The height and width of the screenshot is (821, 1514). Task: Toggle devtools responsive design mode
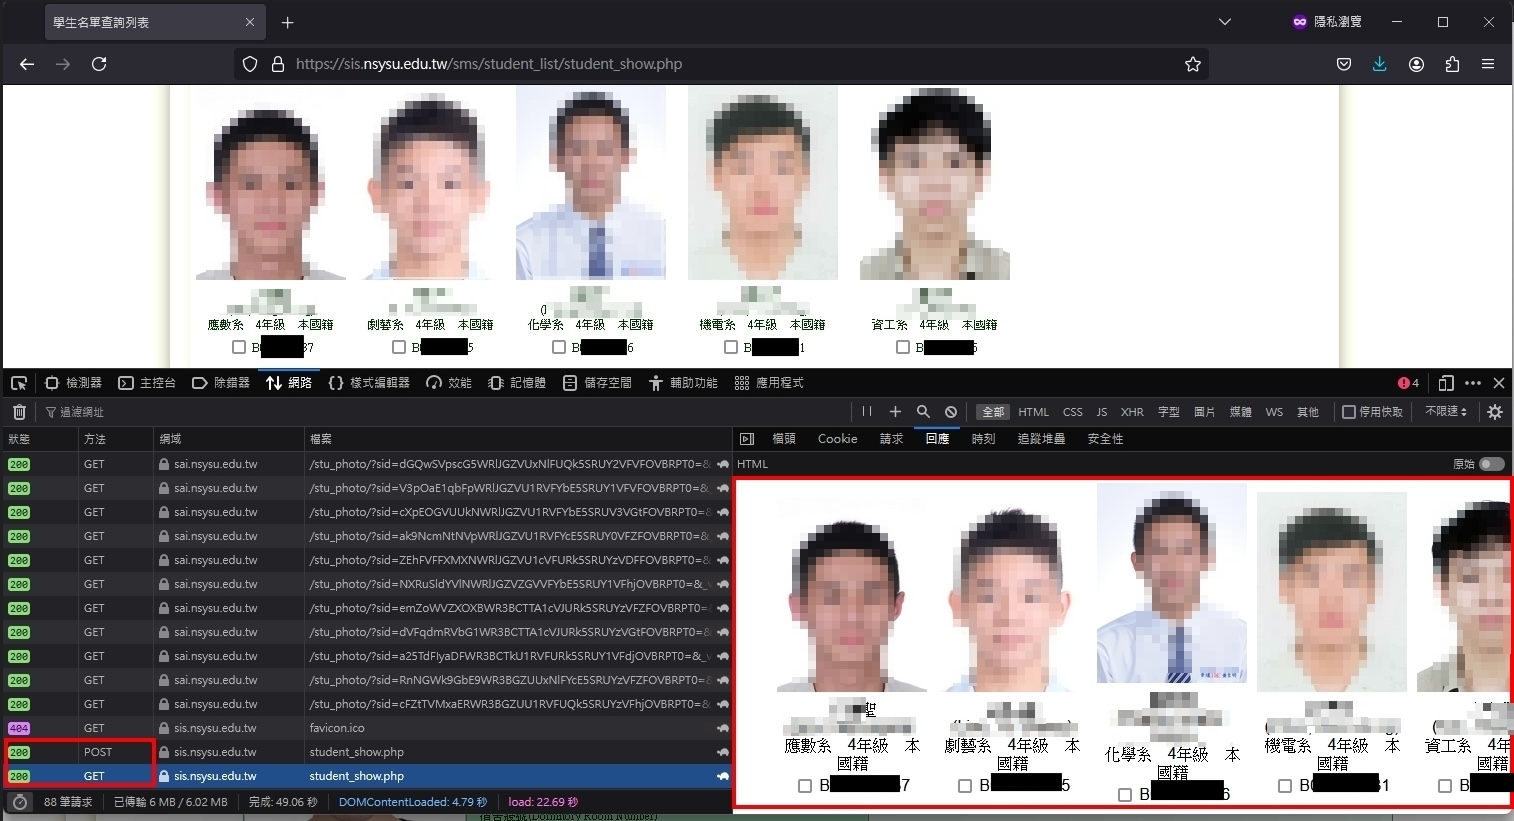[x=1446, y=383]
